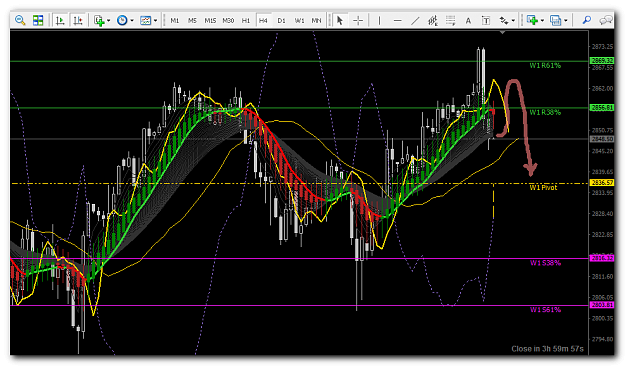625x366 pixels.
Task: Select the text label T tool
Action: coord(486,20)
